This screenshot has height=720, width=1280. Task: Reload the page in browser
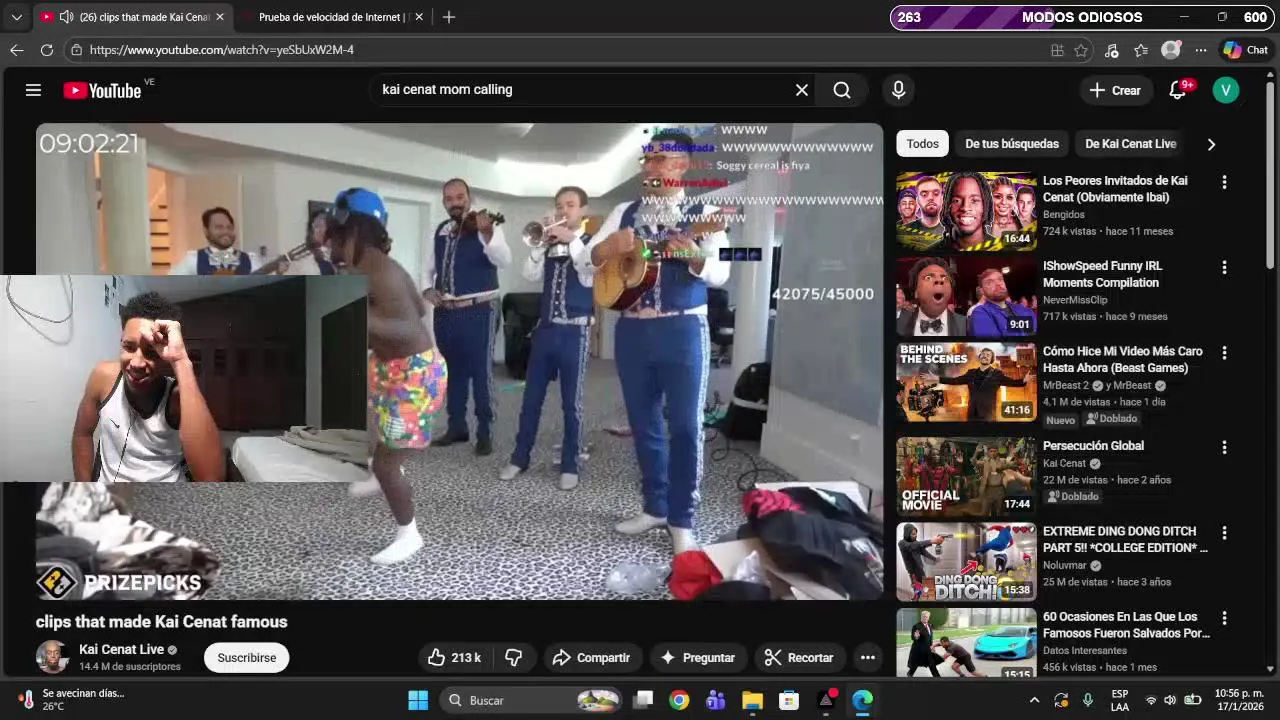pos(47,50)
